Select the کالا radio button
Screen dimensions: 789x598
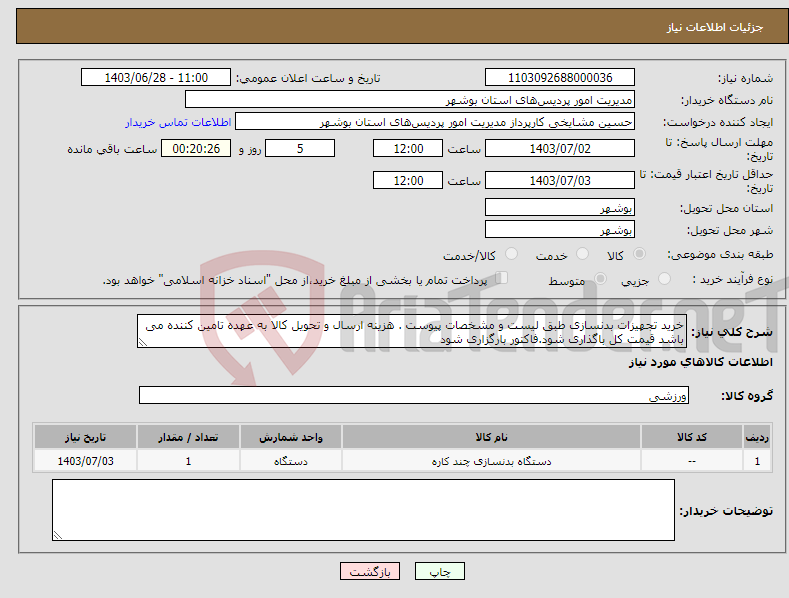(639, 254)
